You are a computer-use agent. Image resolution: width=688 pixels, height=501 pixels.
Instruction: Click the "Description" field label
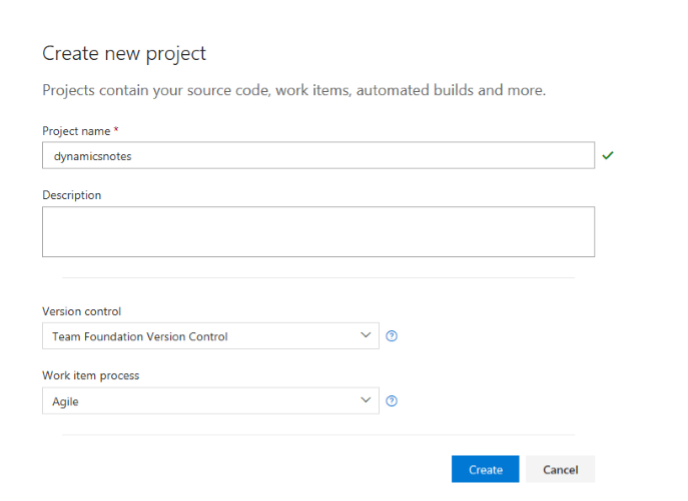point(71,195)
